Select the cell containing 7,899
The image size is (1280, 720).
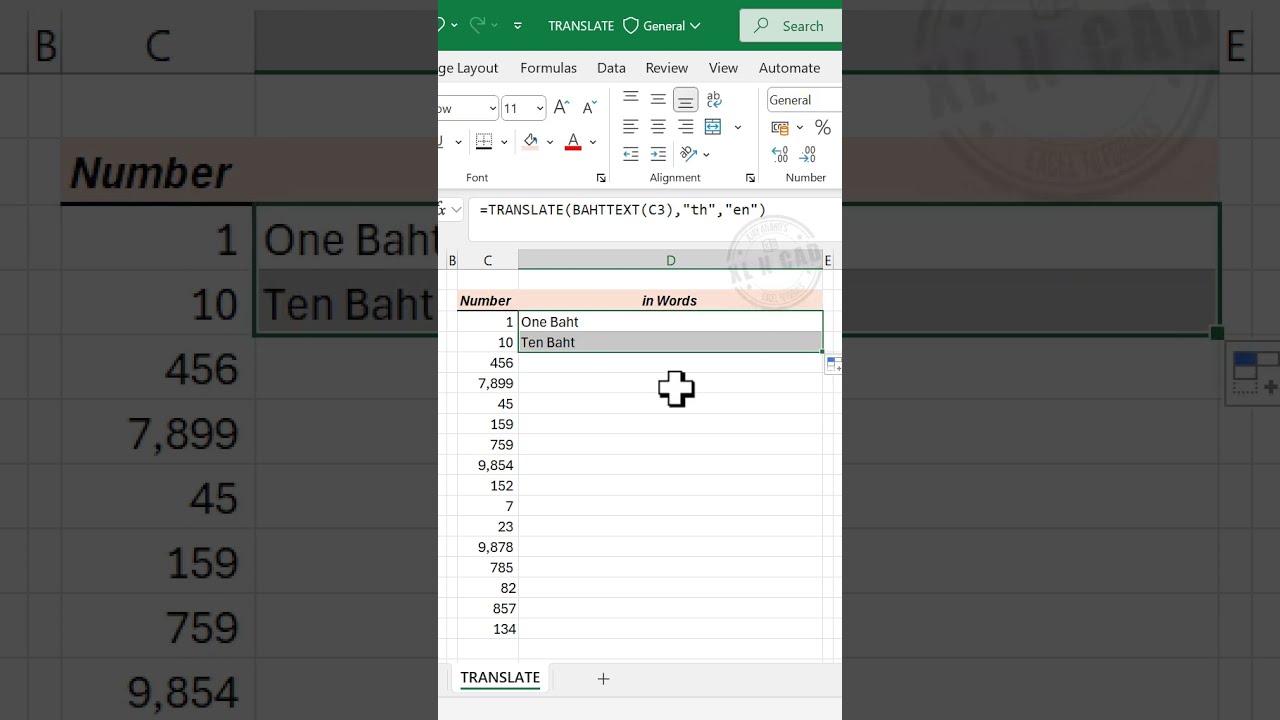point(487,383)
